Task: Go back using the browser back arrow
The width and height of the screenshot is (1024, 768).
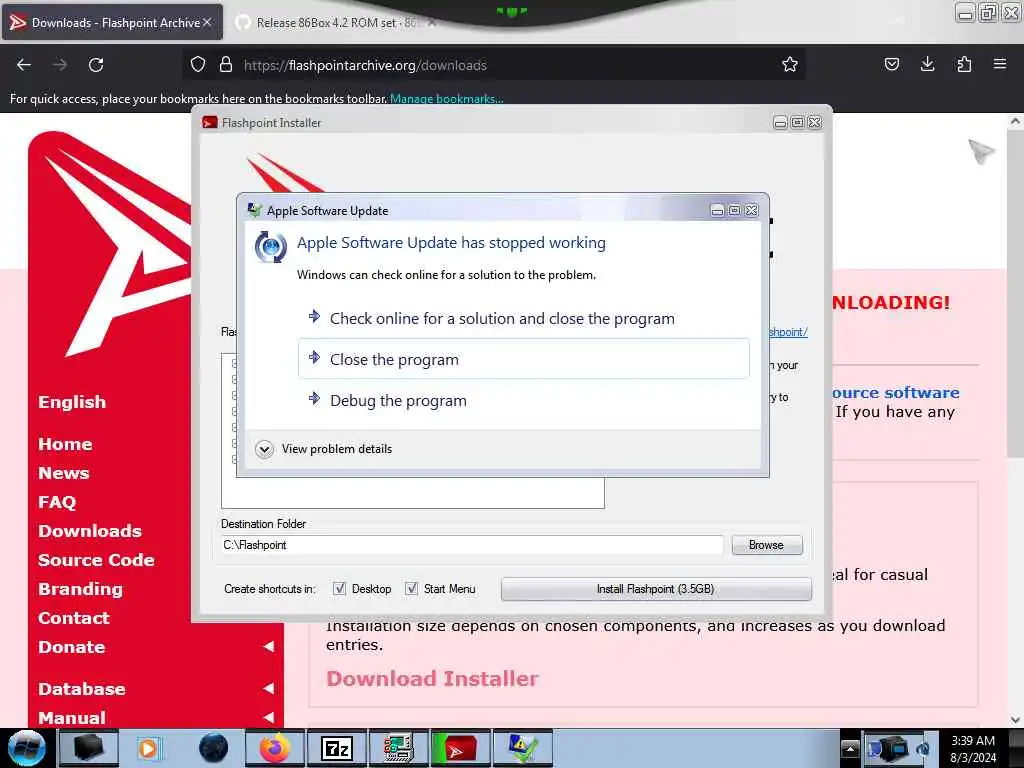Action: coord(24,65)
